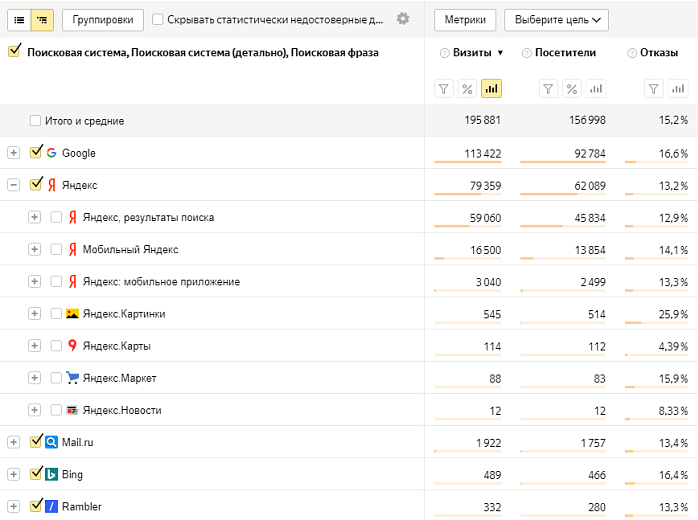This screenshot has height=520, width=698.
Task: Expand the Google row
Action: point(14,153)
